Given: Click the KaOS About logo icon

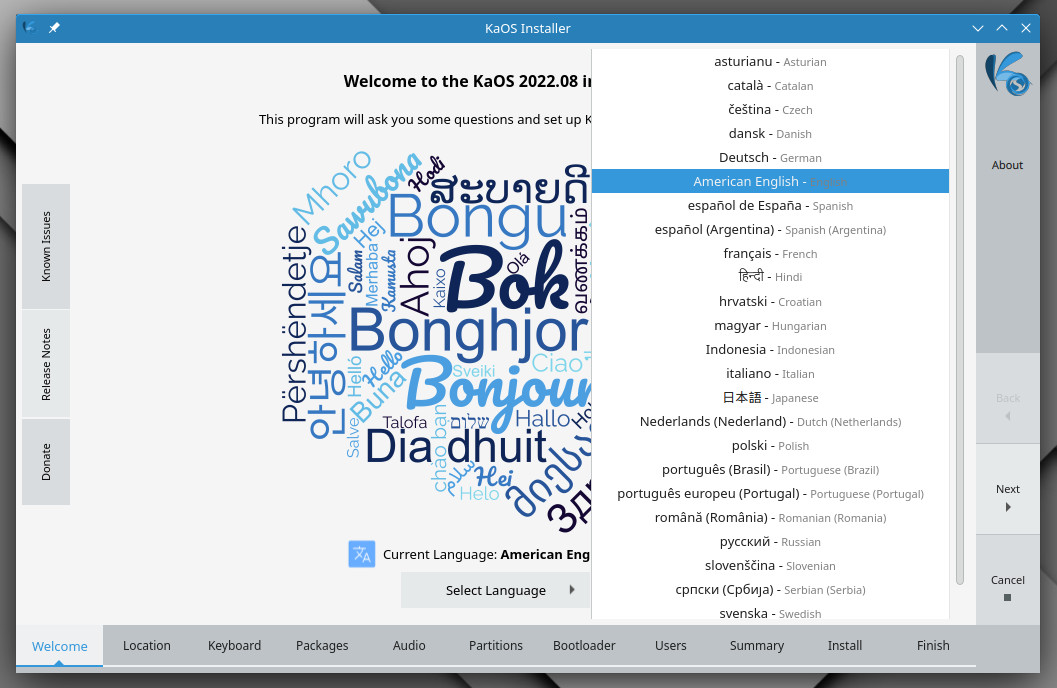Looking at the screenshot, I should click(1008, 74).
